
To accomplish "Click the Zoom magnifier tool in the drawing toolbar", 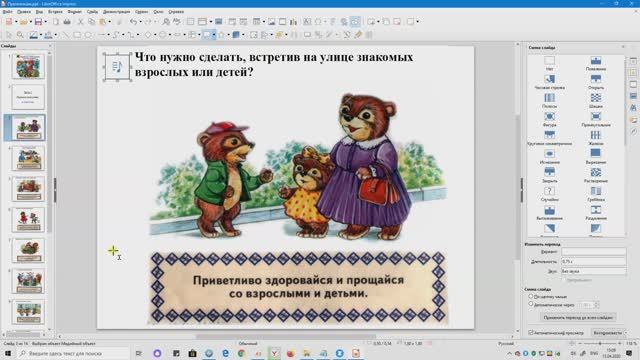I will [20, 35].
